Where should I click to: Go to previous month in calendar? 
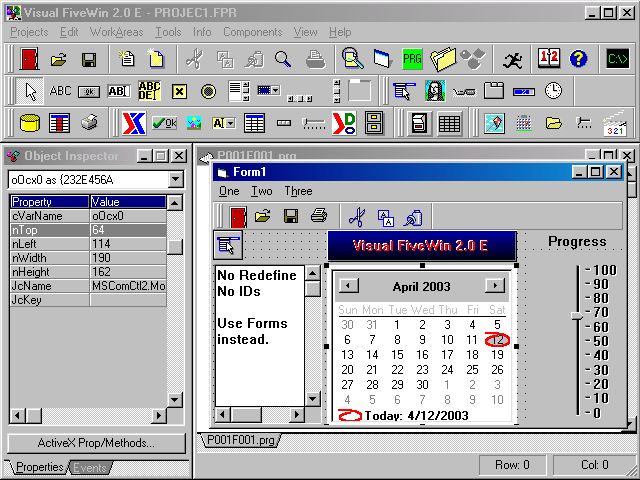coord(349,285)
